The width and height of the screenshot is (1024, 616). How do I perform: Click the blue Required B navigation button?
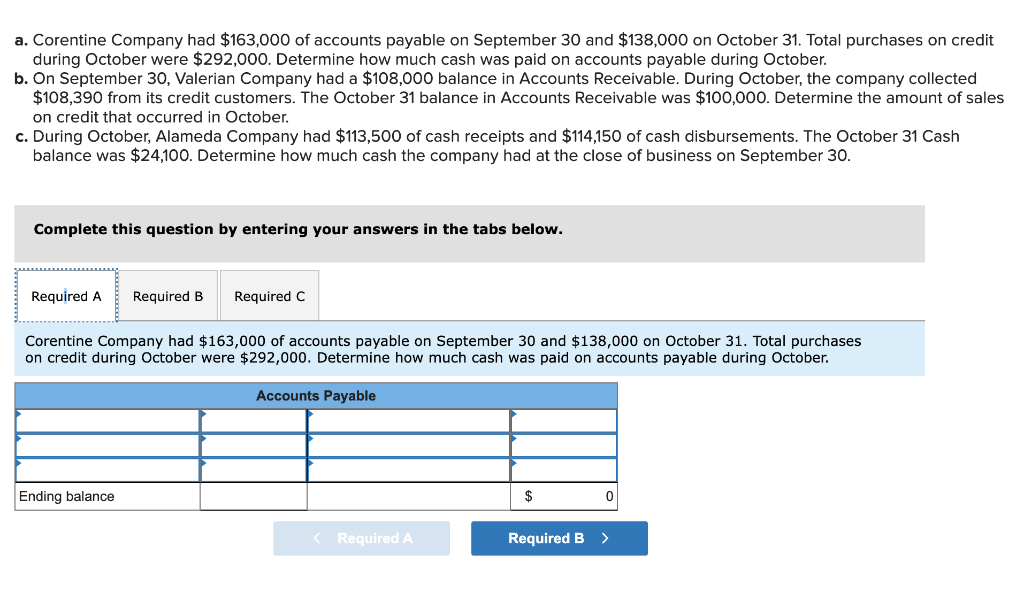click(x=558, y=538)
